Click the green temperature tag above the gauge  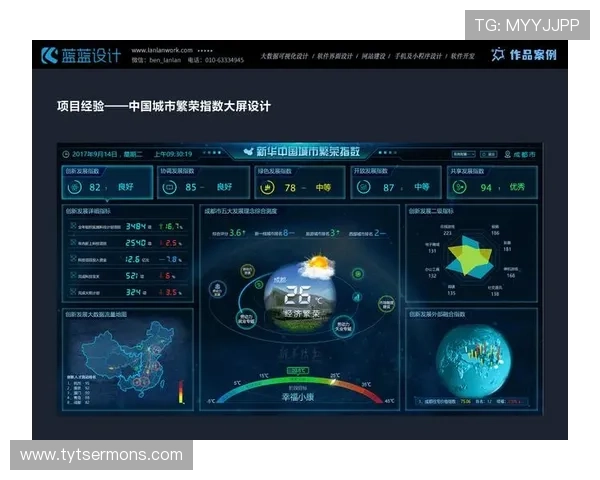(298, 371)
